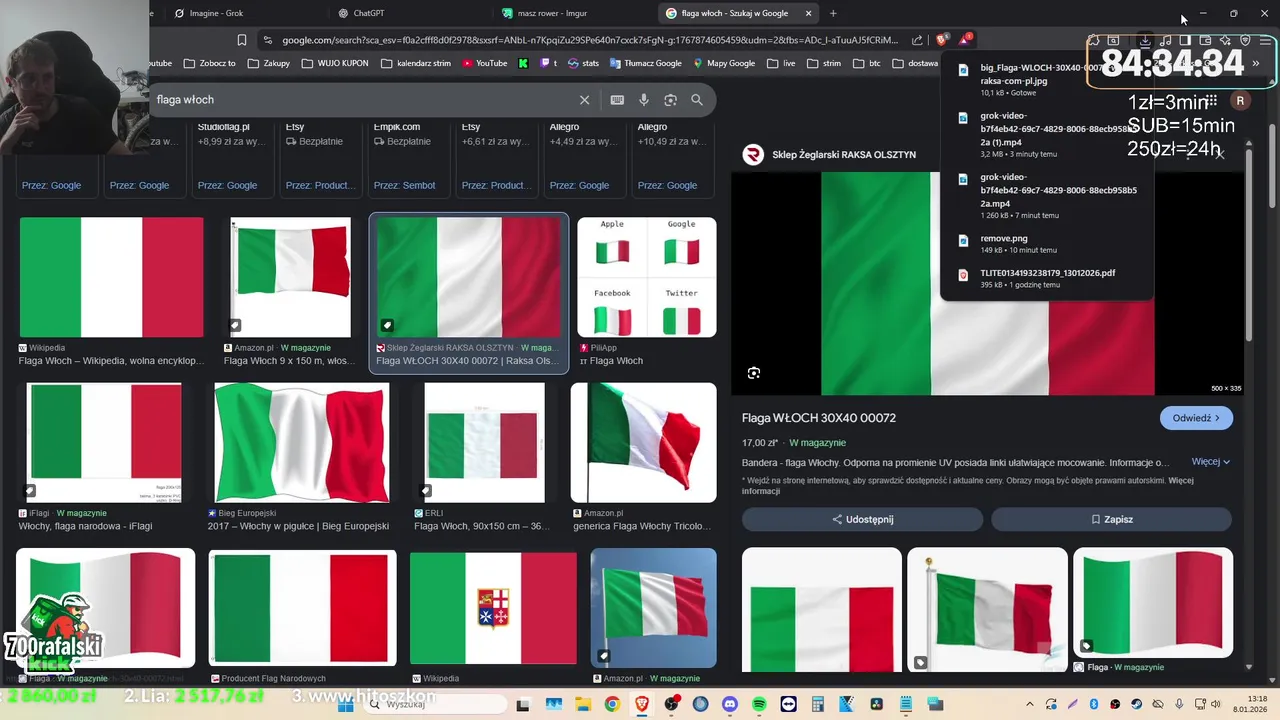Open a new browser tab
The image size is (1280, 720).
pos(833,13)
